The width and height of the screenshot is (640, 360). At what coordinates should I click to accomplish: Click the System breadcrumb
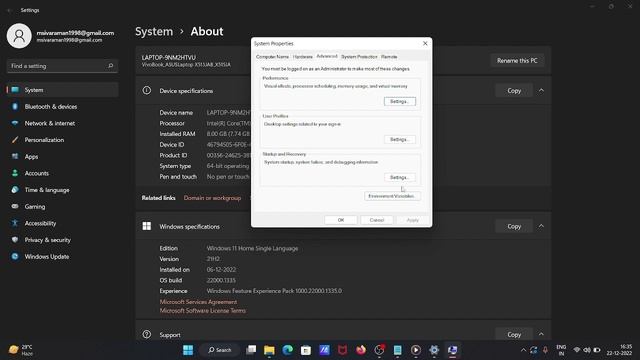[154, 31]
